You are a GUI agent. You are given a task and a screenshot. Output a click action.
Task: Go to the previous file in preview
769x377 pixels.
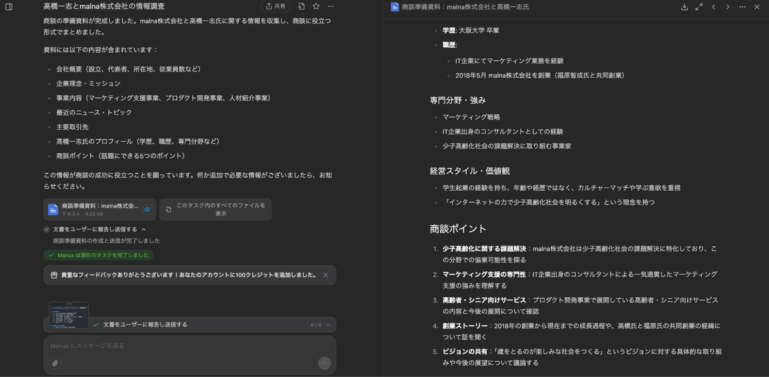714,7
